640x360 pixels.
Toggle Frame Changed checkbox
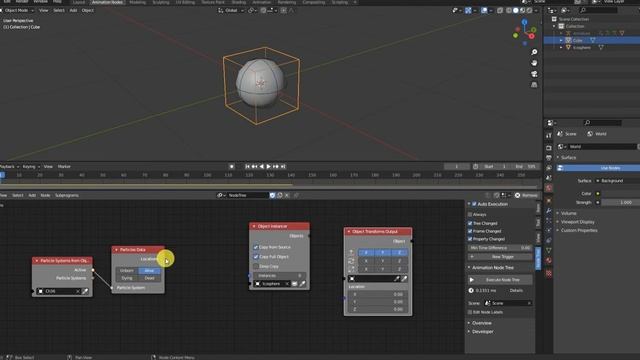(x=470, y=231)
